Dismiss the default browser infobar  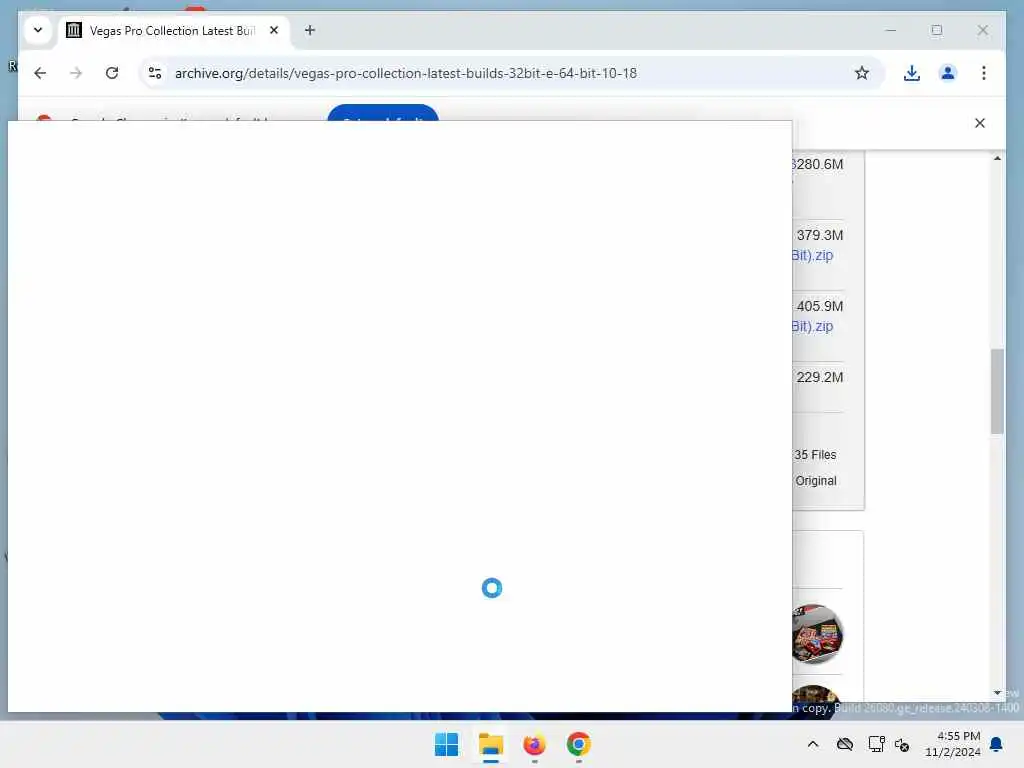980,123
